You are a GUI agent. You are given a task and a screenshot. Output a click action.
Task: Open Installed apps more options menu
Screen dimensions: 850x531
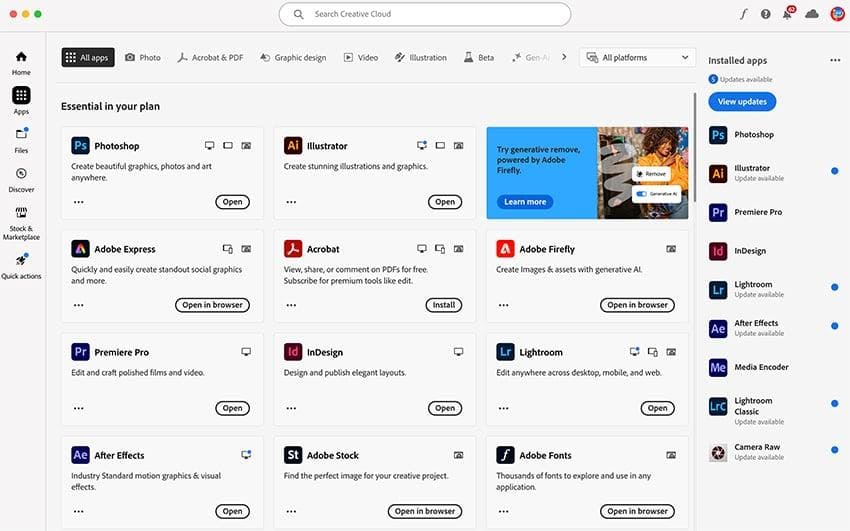[835, 60]
